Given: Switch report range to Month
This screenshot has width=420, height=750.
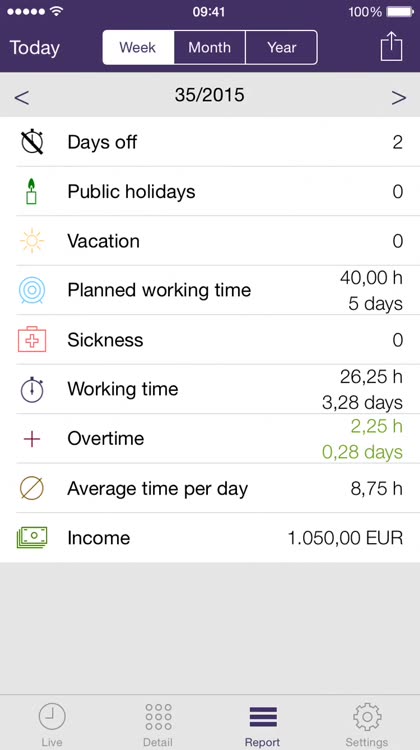Looking at the screenshot, I should tap(210, 47).
